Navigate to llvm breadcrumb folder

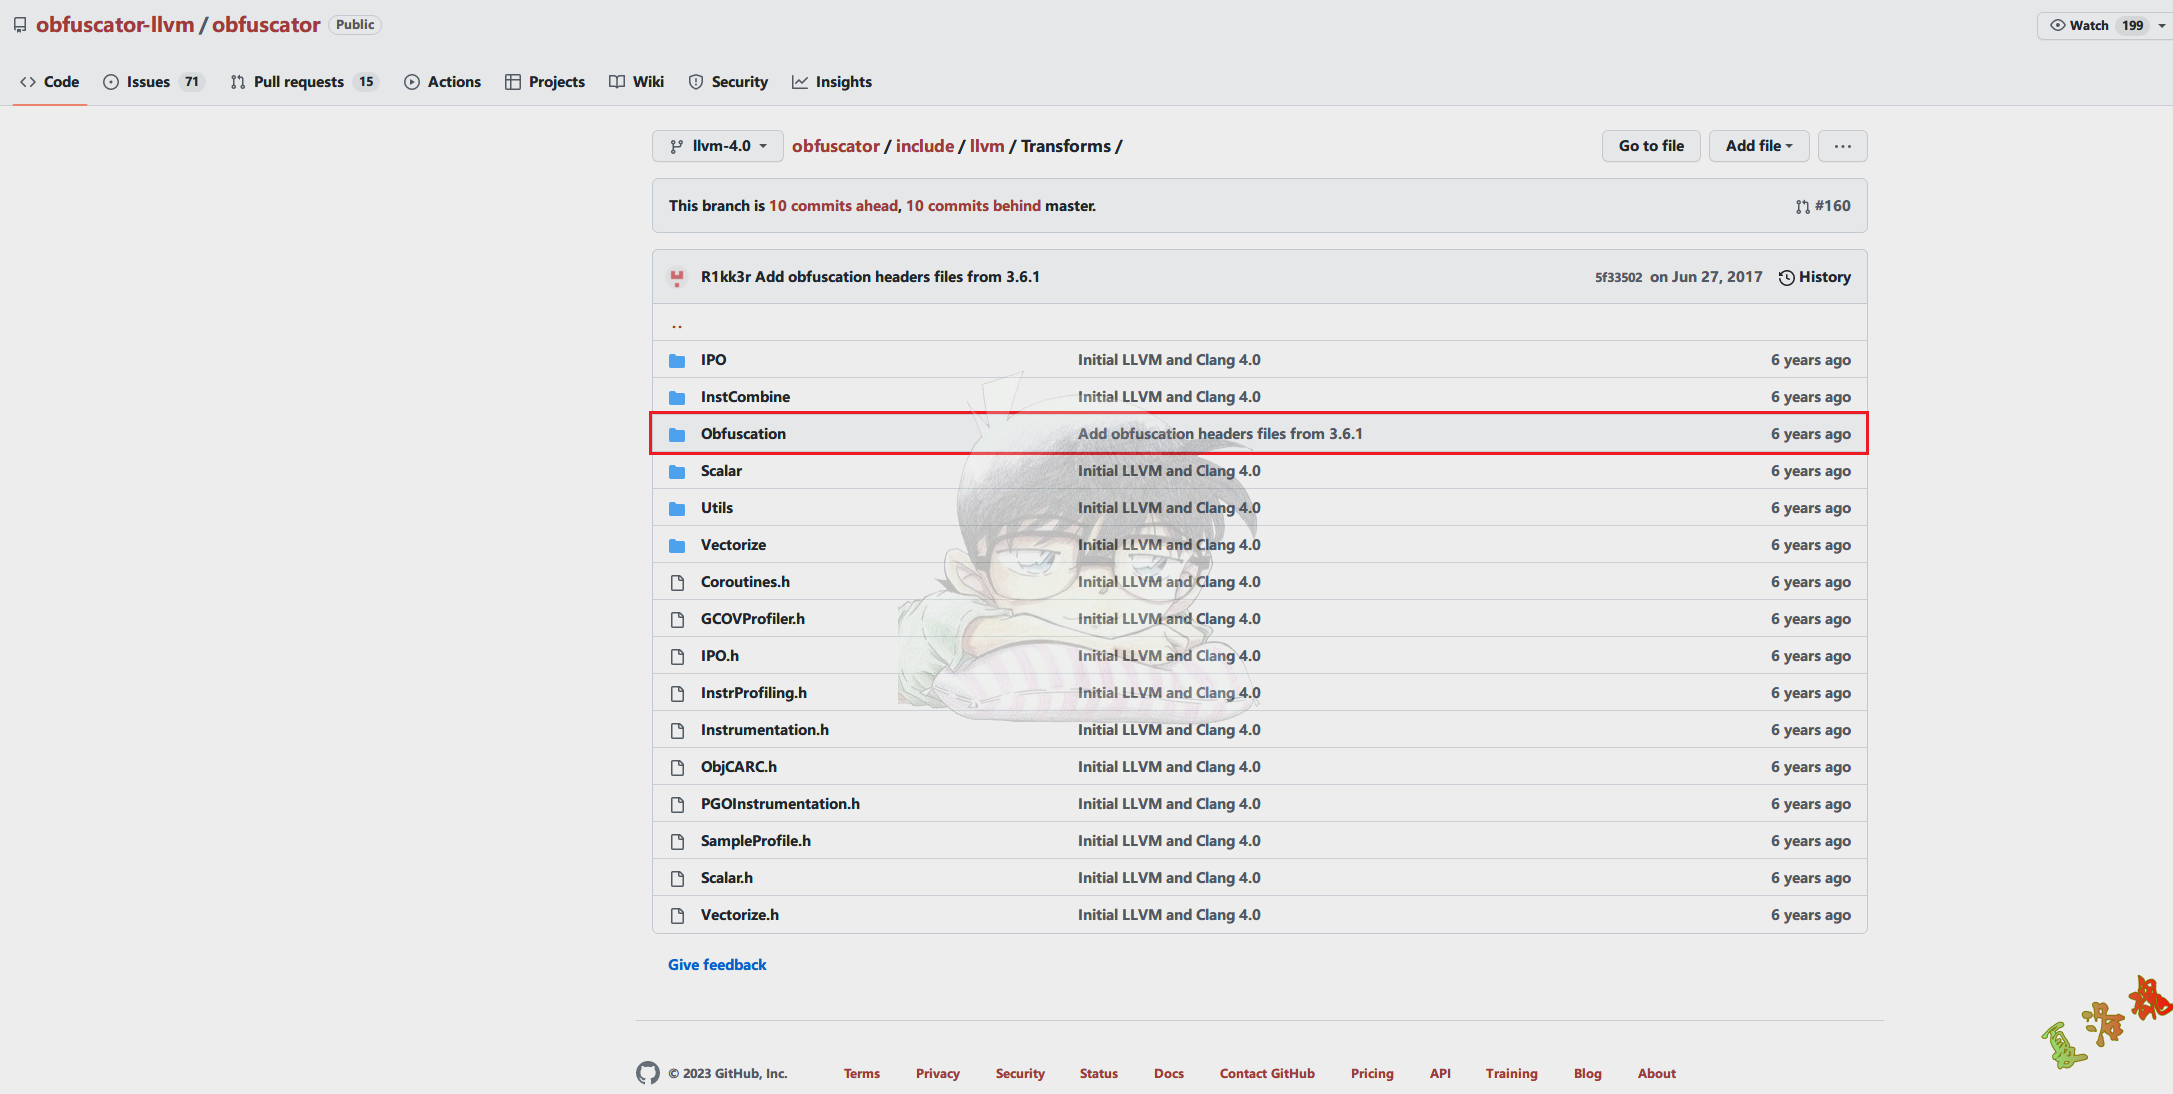pos(987,146)
